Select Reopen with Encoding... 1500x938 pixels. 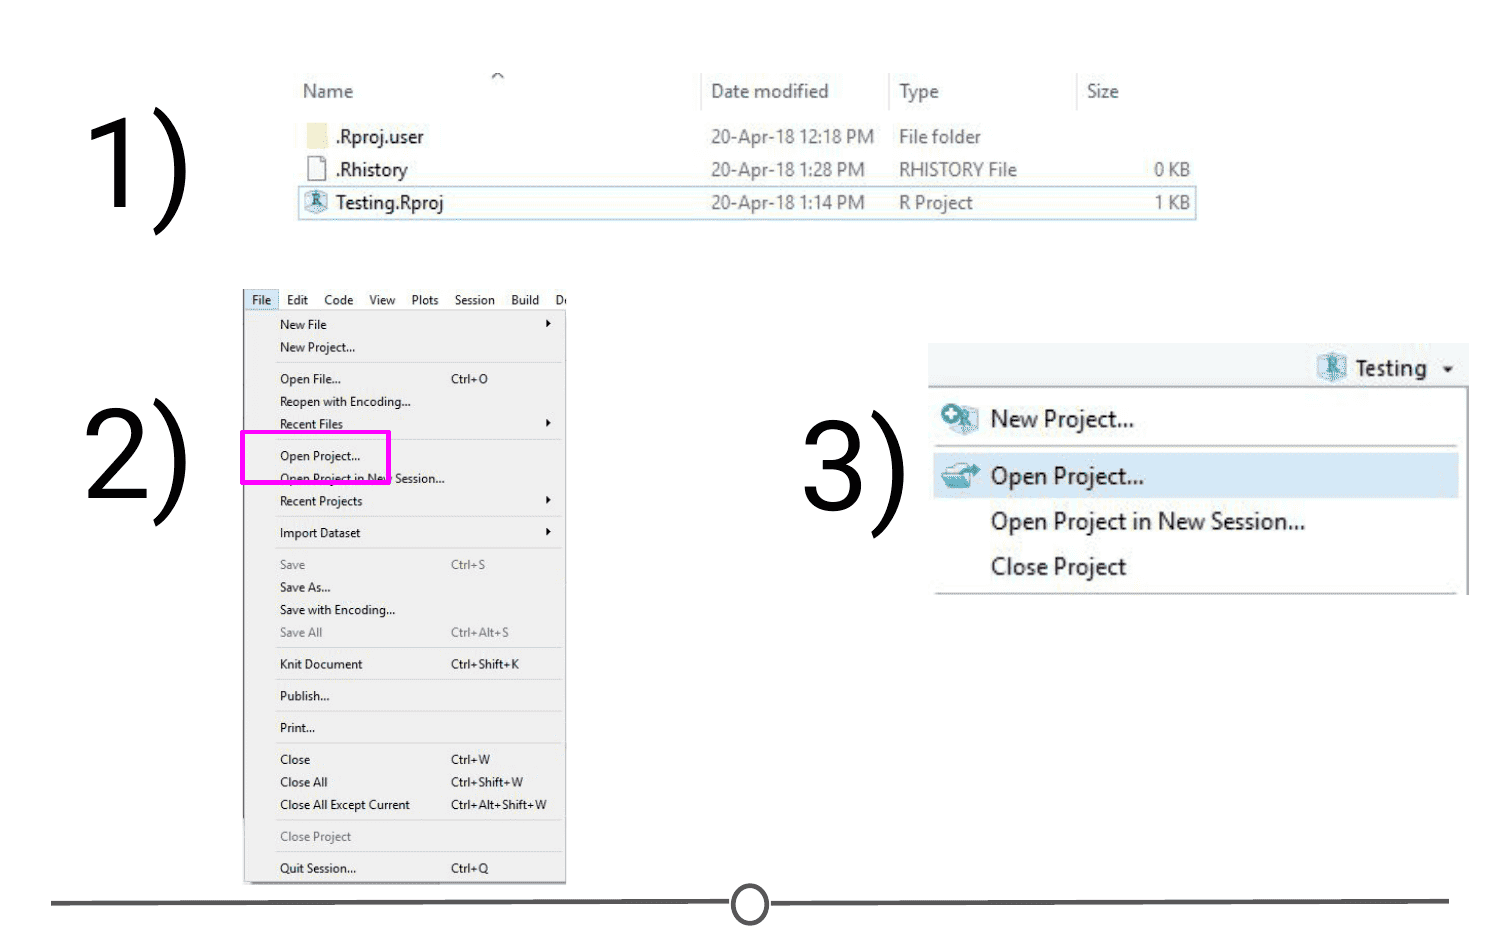(345, 402)
